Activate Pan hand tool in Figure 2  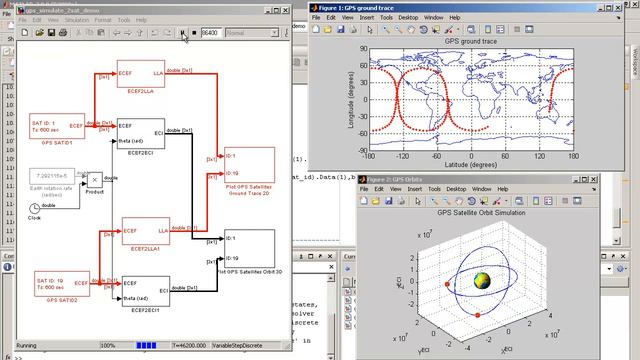[459, 201]
